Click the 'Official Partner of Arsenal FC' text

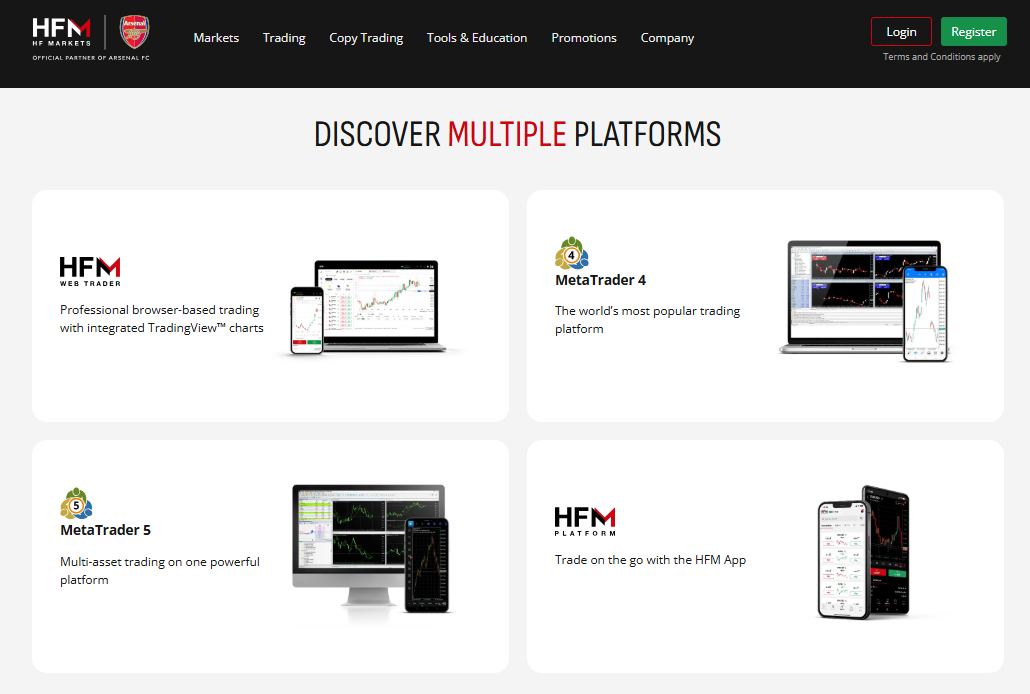coord(91,58)
